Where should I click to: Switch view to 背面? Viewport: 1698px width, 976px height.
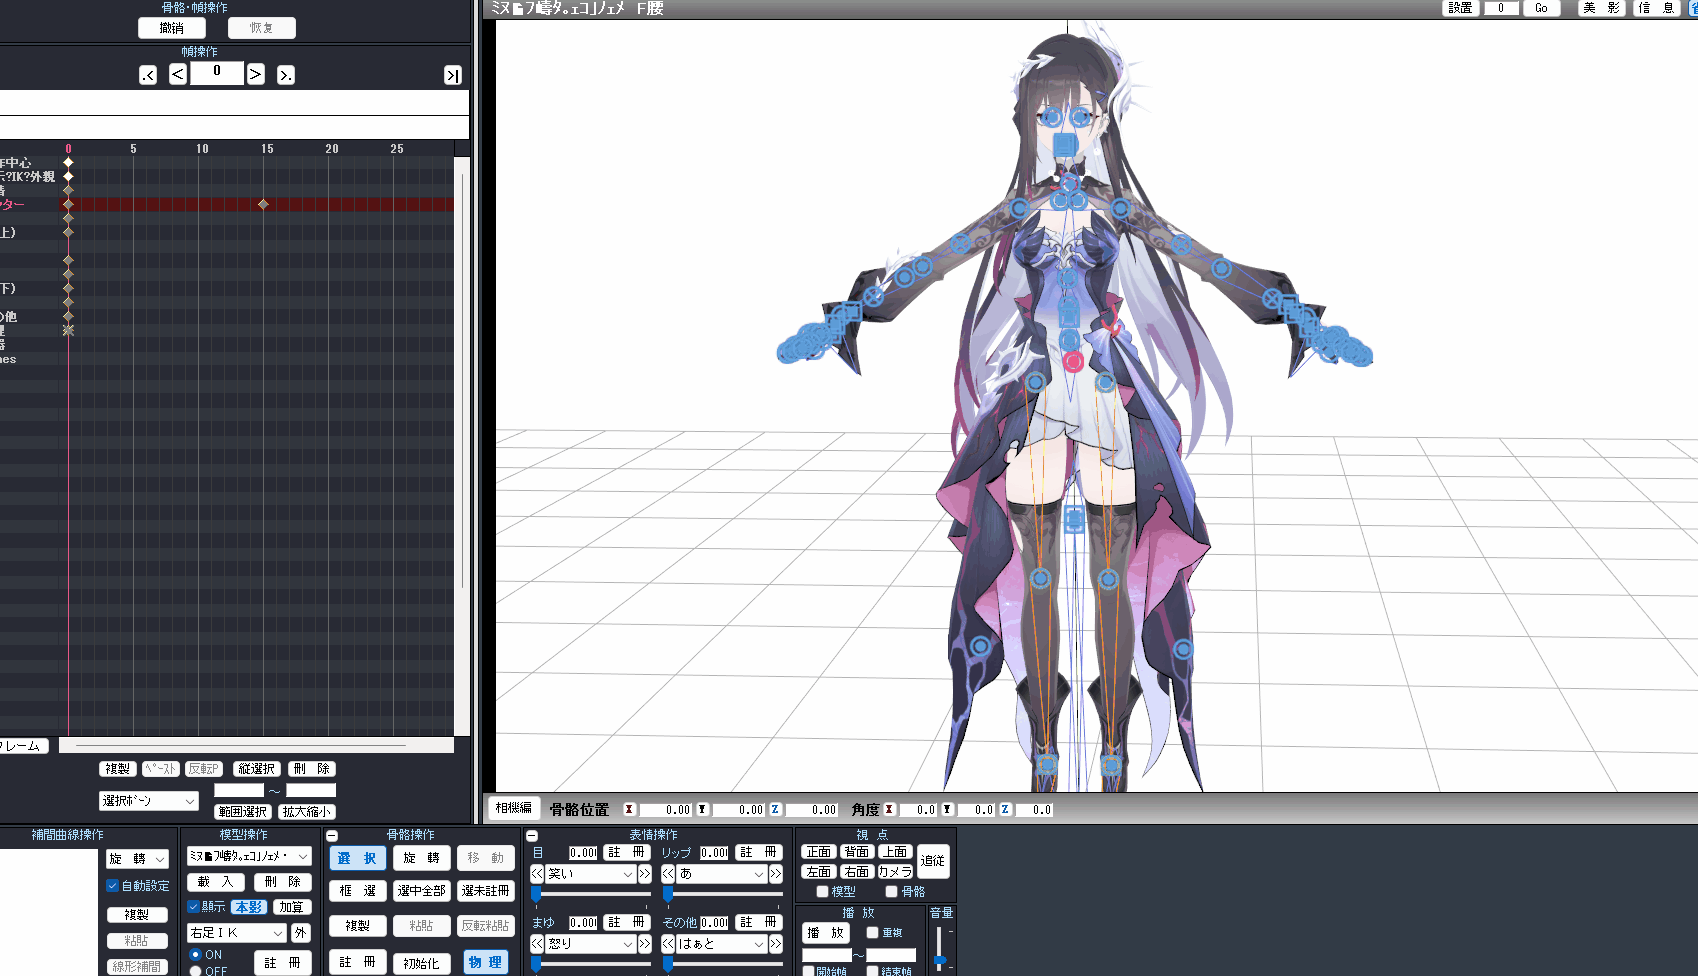point(857,852)
